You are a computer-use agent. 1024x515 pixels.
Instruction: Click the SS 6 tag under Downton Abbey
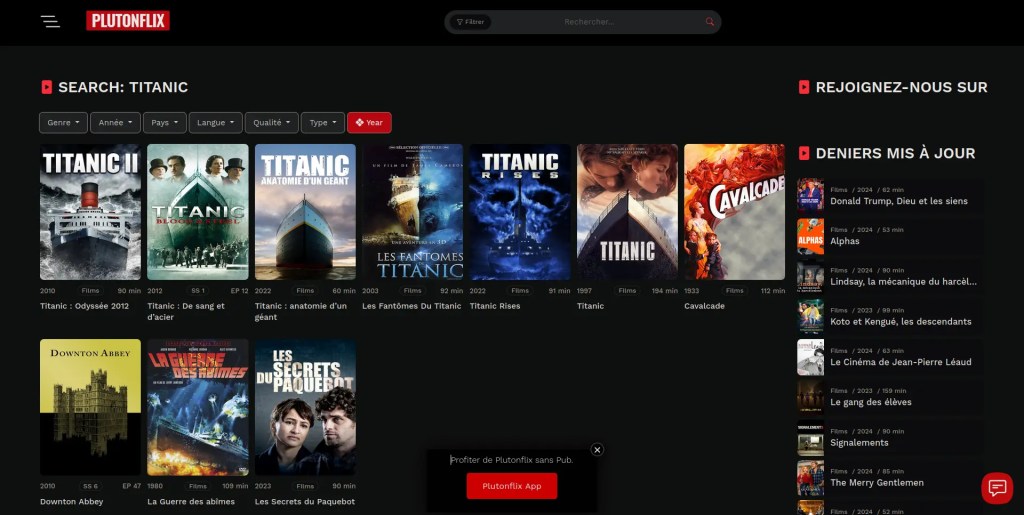pos(90,486)
